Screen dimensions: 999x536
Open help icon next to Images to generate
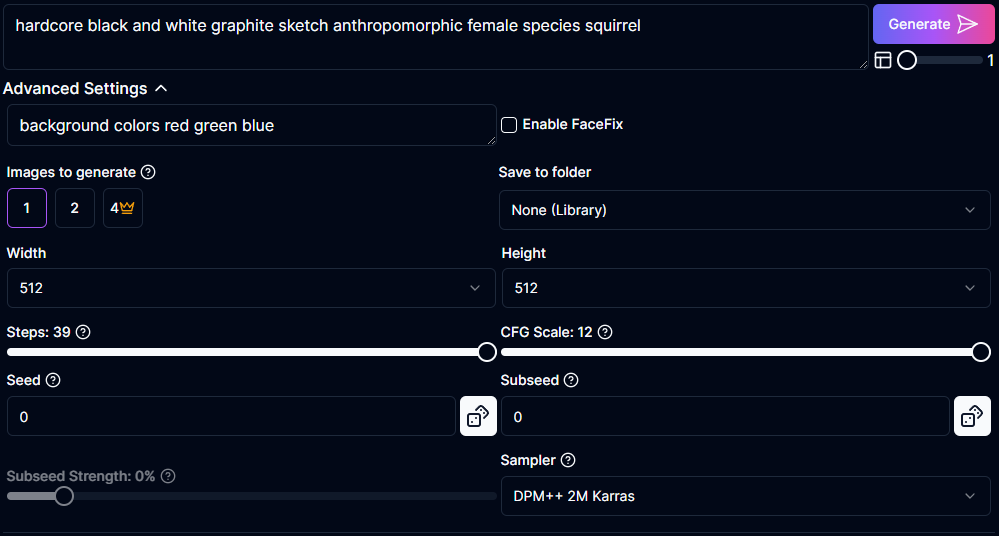pyautogui.click(x=148, y=172)
